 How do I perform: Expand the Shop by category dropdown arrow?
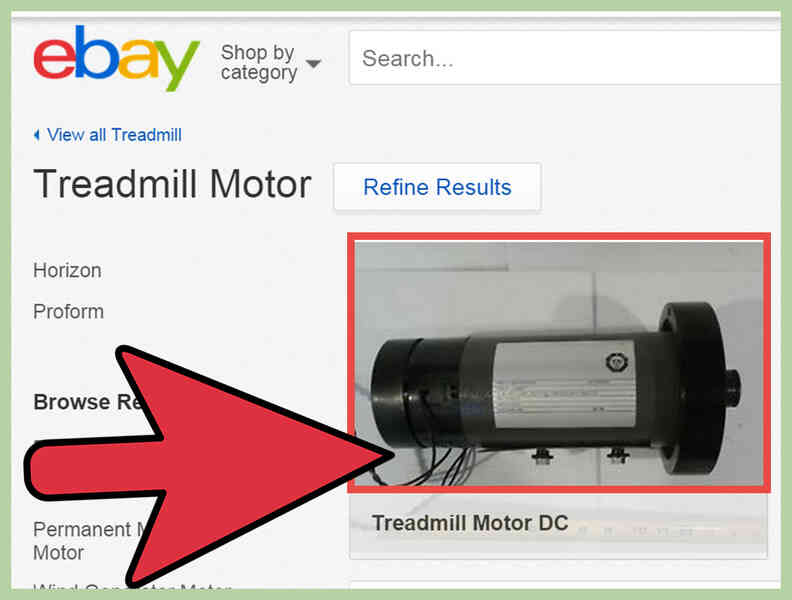[x=314, y=64]
